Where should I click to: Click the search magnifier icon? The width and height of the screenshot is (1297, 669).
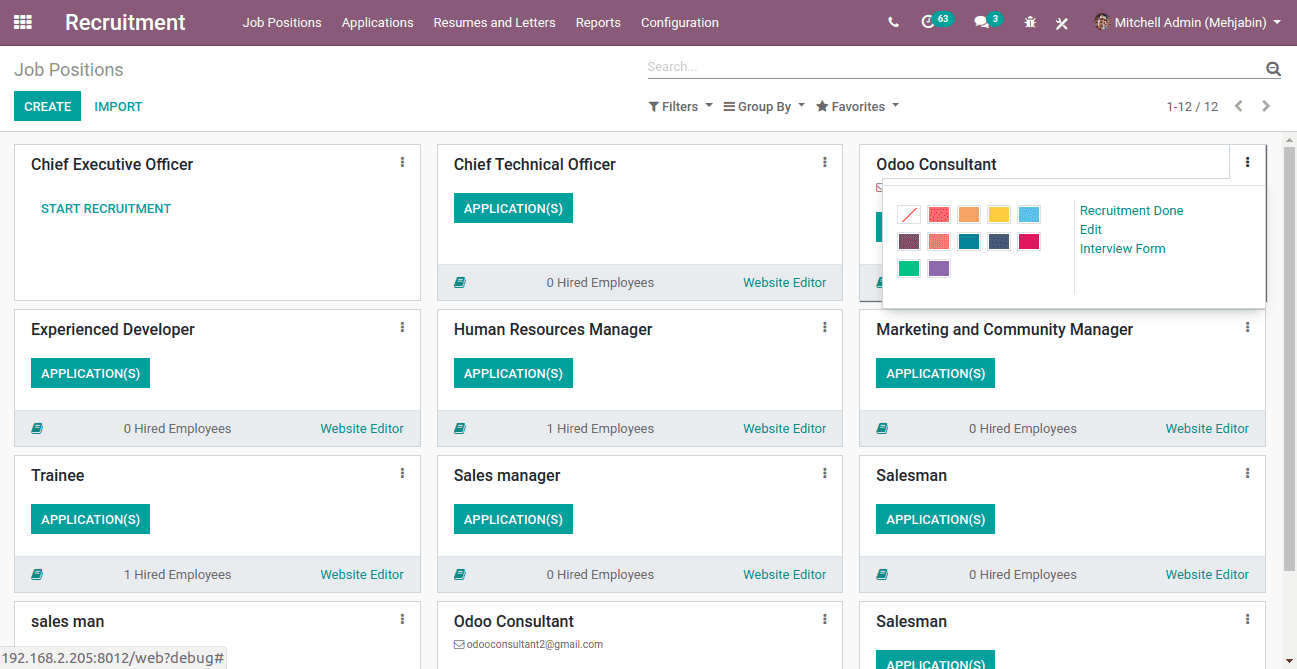click(x=1273, y=68)
